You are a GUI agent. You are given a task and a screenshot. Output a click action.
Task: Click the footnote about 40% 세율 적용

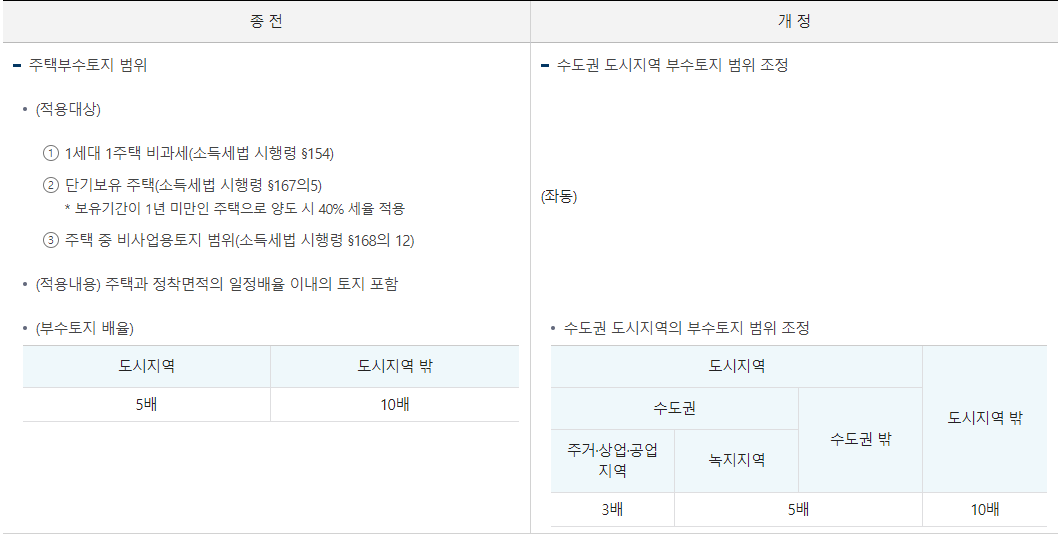point(234,209)
